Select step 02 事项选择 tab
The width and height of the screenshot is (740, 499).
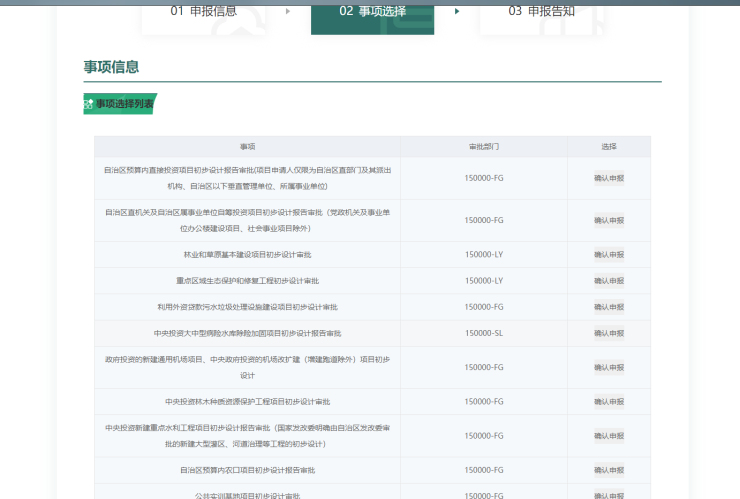tap(372, 11)
